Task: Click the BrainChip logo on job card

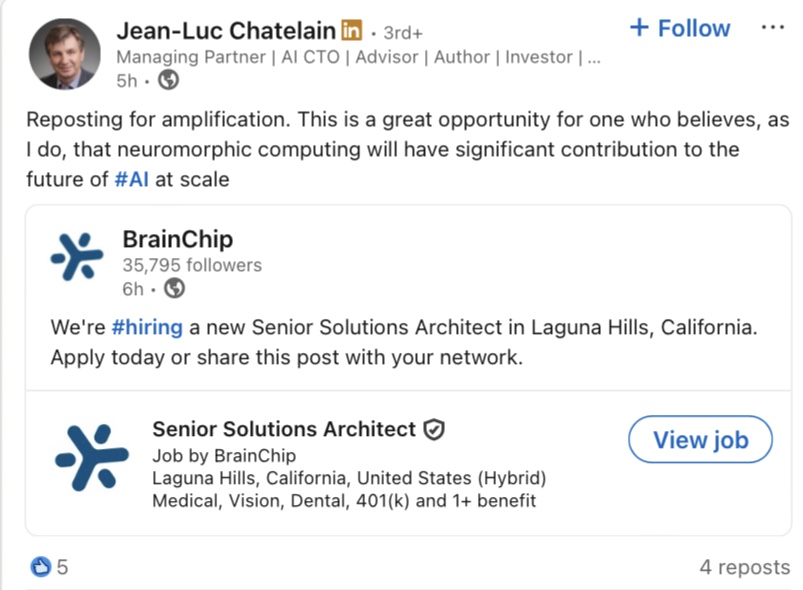Action: pos(91,457)
